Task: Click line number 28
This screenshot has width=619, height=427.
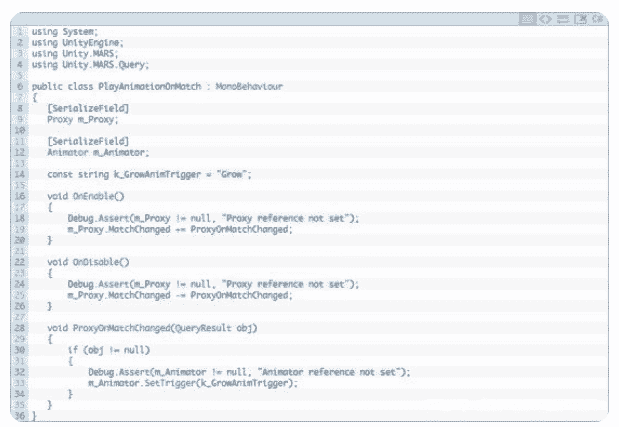Action: coord(20,328)
